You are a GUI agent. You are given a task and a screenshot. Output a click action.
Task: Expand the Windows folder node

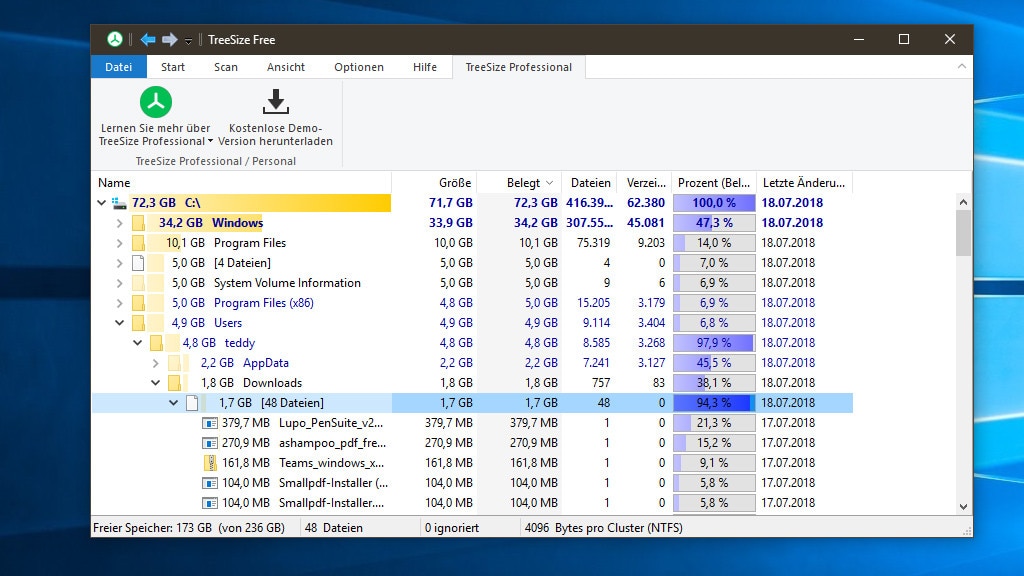(120, 223)
